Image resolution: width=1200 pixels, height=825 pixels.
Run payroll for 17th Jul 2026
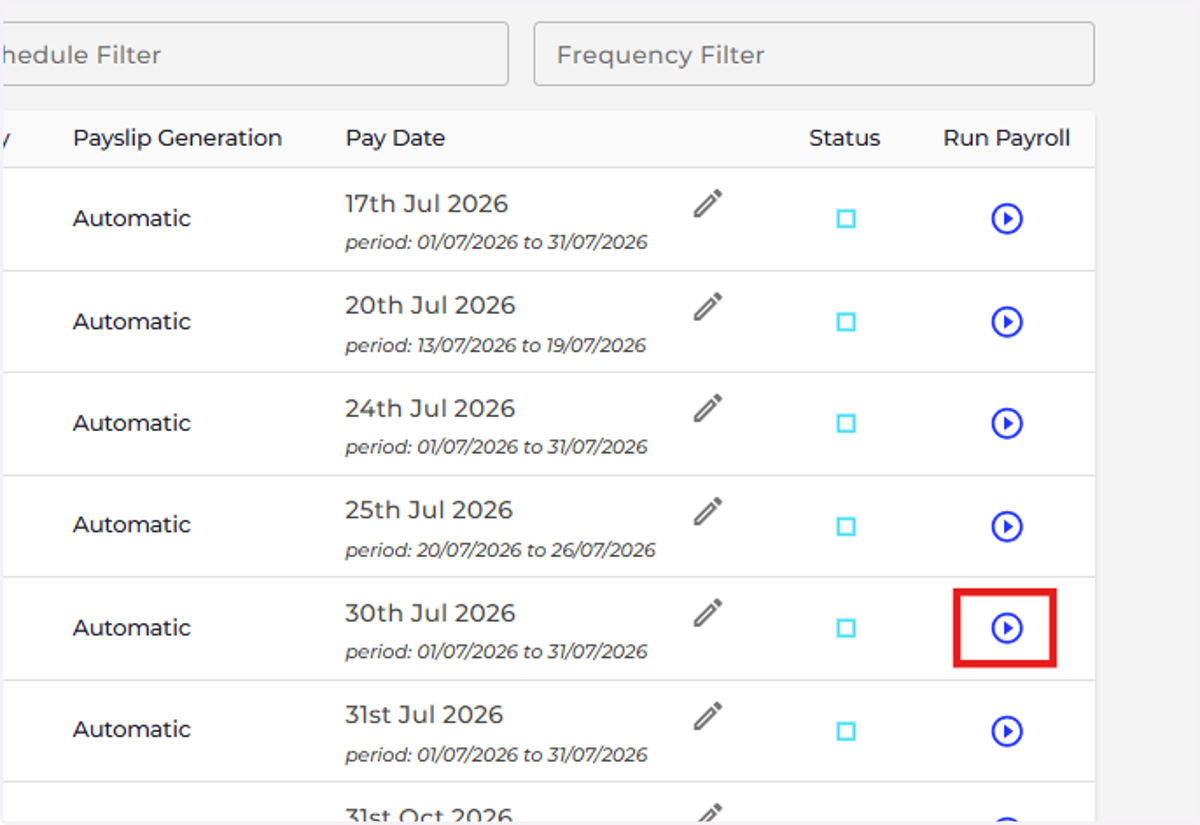pyautogui.click(x=1006, y=218)
